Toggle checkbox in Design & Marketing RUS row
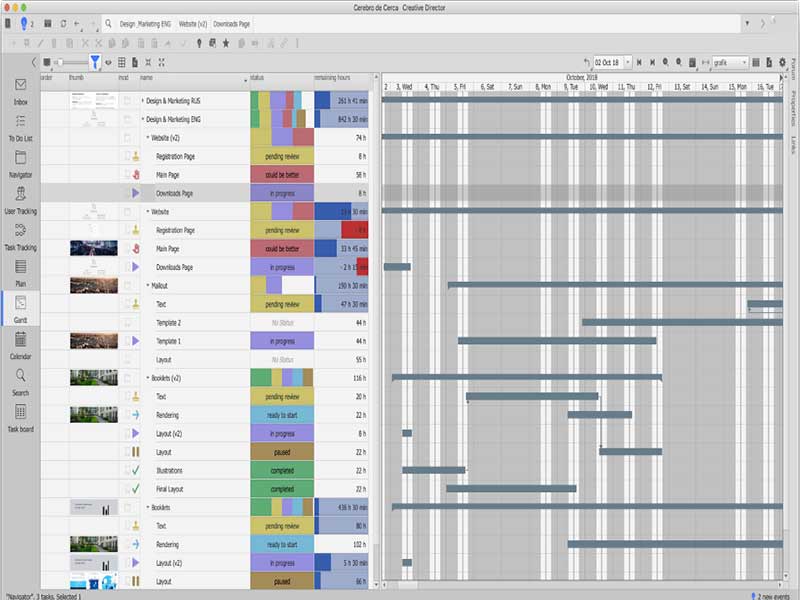 point(128,101)
